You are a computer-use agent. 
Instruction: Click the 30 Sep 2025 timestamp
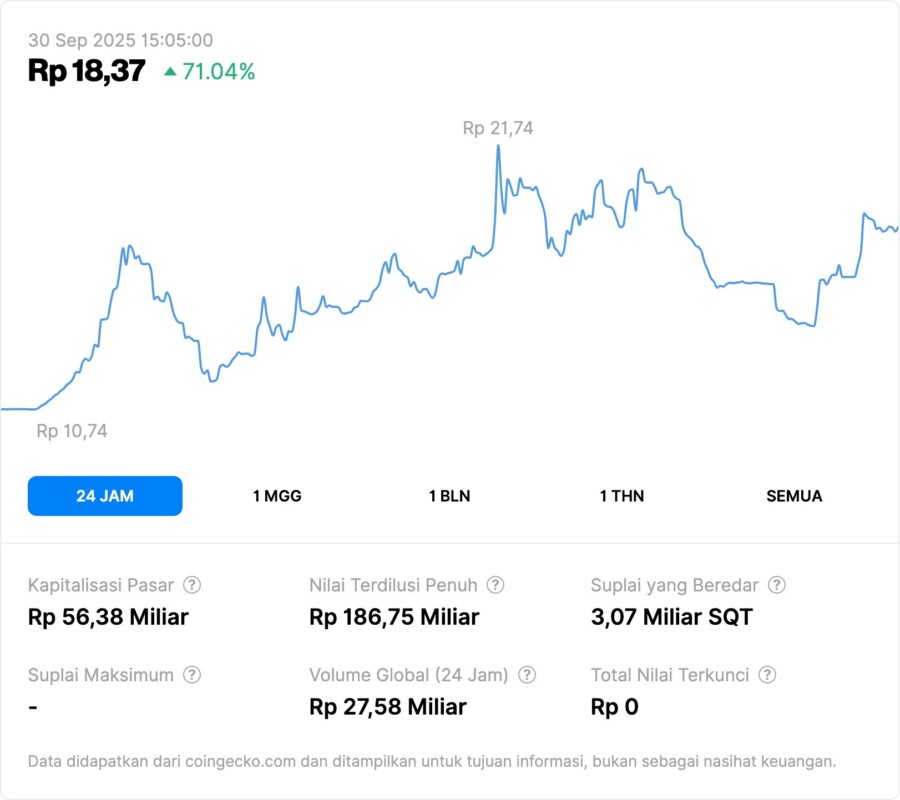[120, 40]
